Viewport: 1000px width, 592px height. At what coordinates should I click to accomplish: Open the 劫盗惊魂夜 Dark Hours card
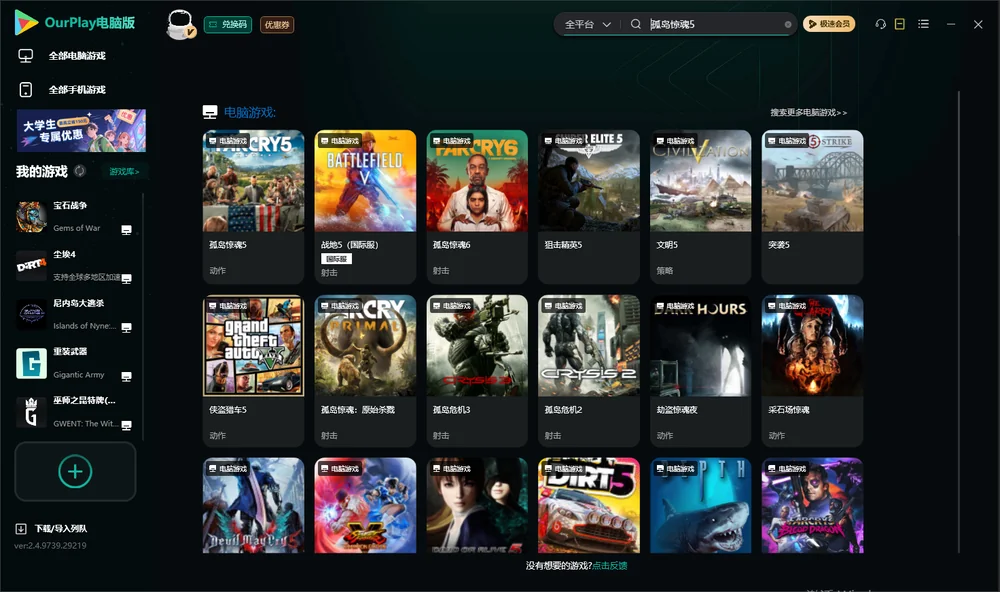(701, 371)
